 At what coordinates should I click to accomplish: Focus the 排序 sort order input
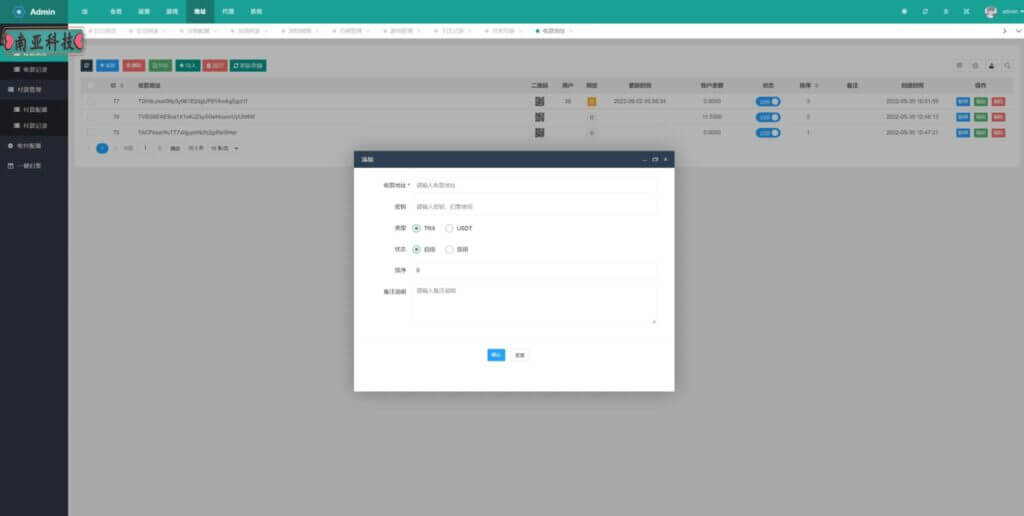pos(534,270)
